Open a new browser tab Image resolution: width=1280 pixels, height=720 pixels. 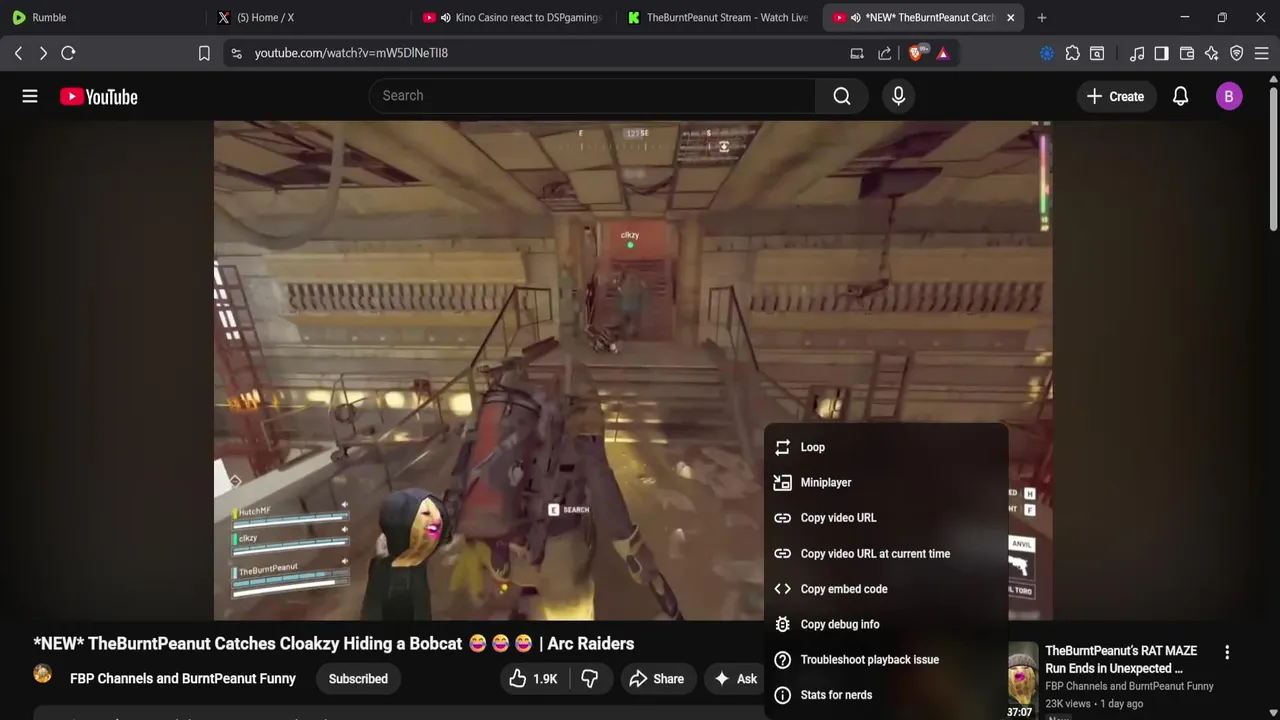click(1042, 17)
